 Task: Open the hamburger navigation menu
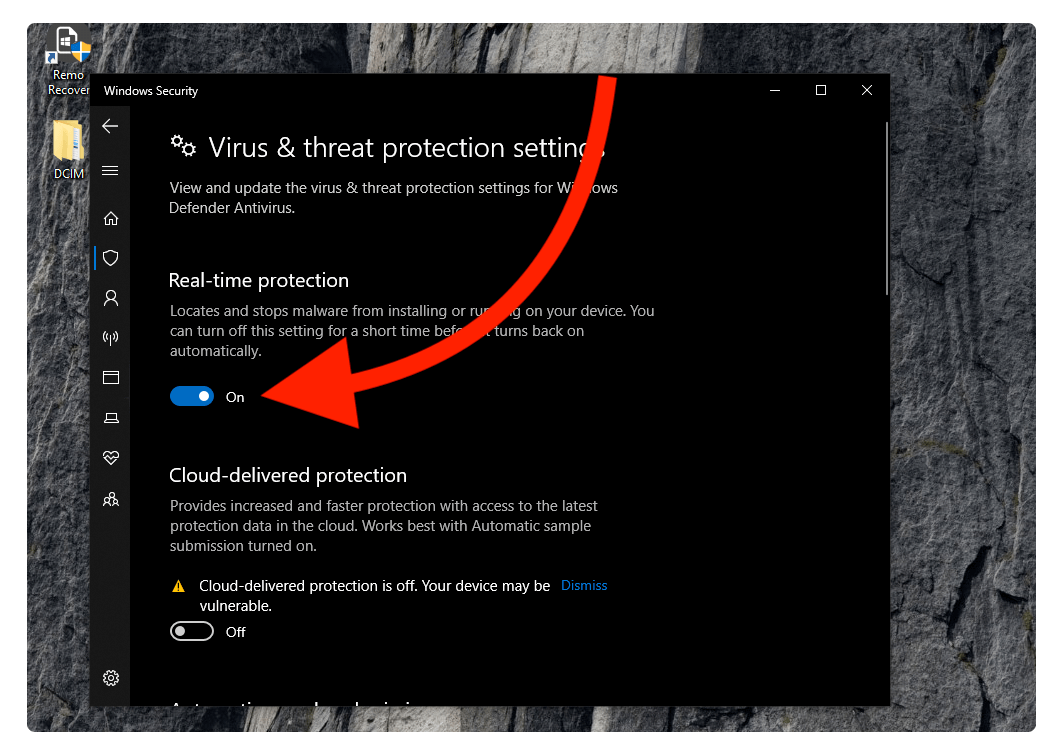[110, 171]
